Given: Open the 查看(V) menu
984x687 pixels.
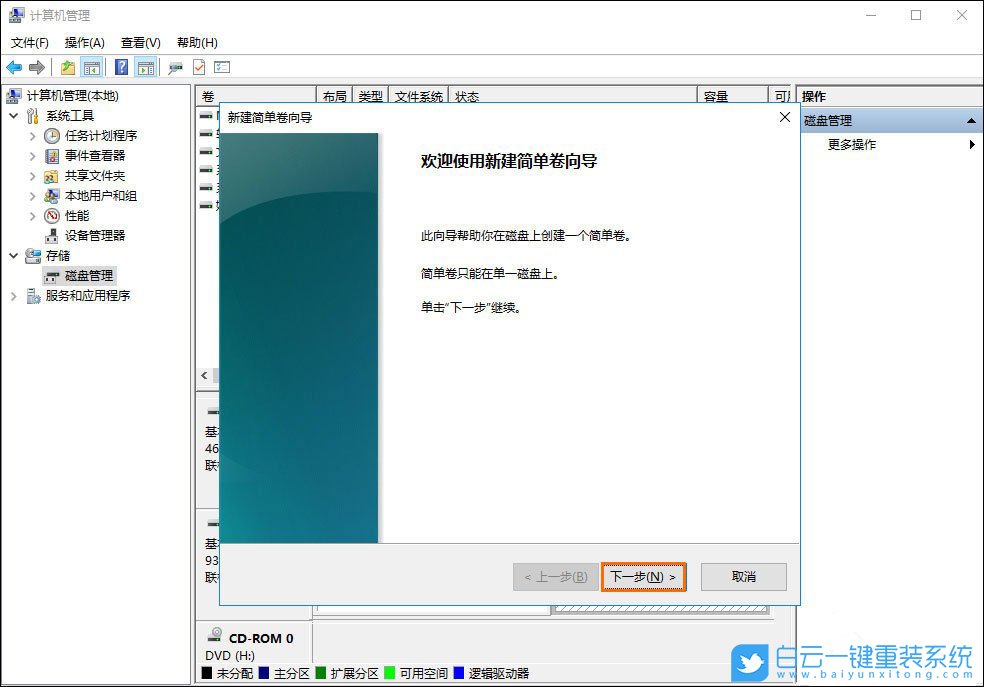Looking at the screenshot, I should tap(139, 42).
